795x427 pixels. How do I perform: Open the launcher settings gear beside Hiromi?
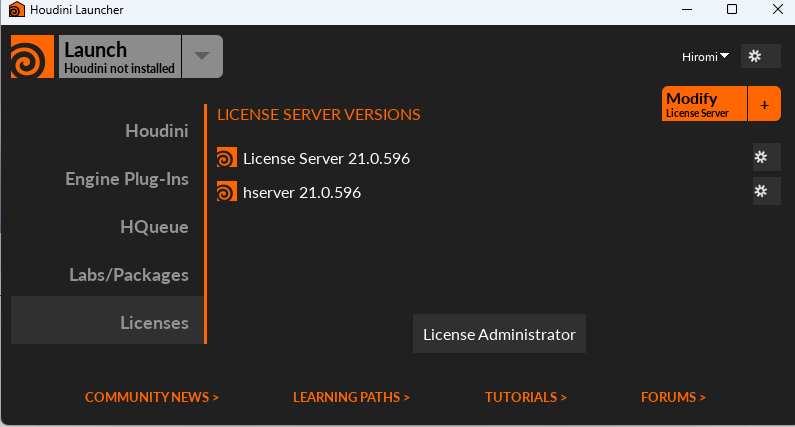pyautogui.click(x=760, y=56)
